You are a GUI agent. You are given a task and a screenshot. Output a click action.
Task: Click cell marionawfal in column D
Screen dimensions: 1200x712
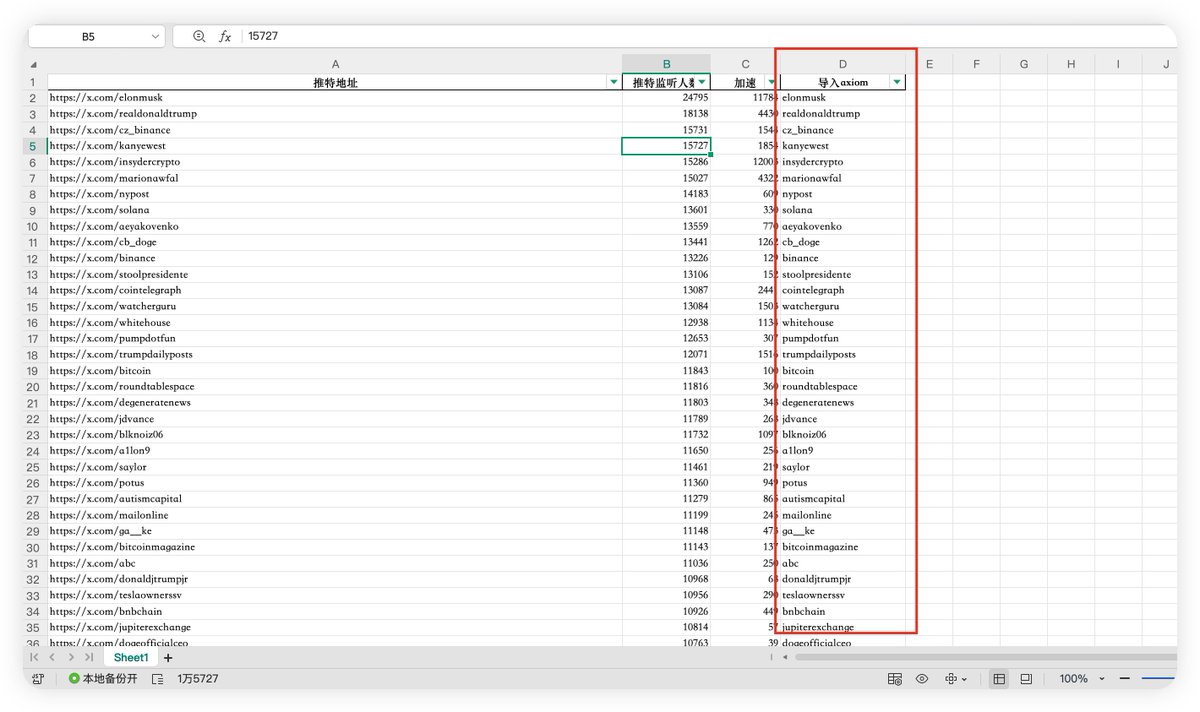pyautogui.click(x=842, y=178)
